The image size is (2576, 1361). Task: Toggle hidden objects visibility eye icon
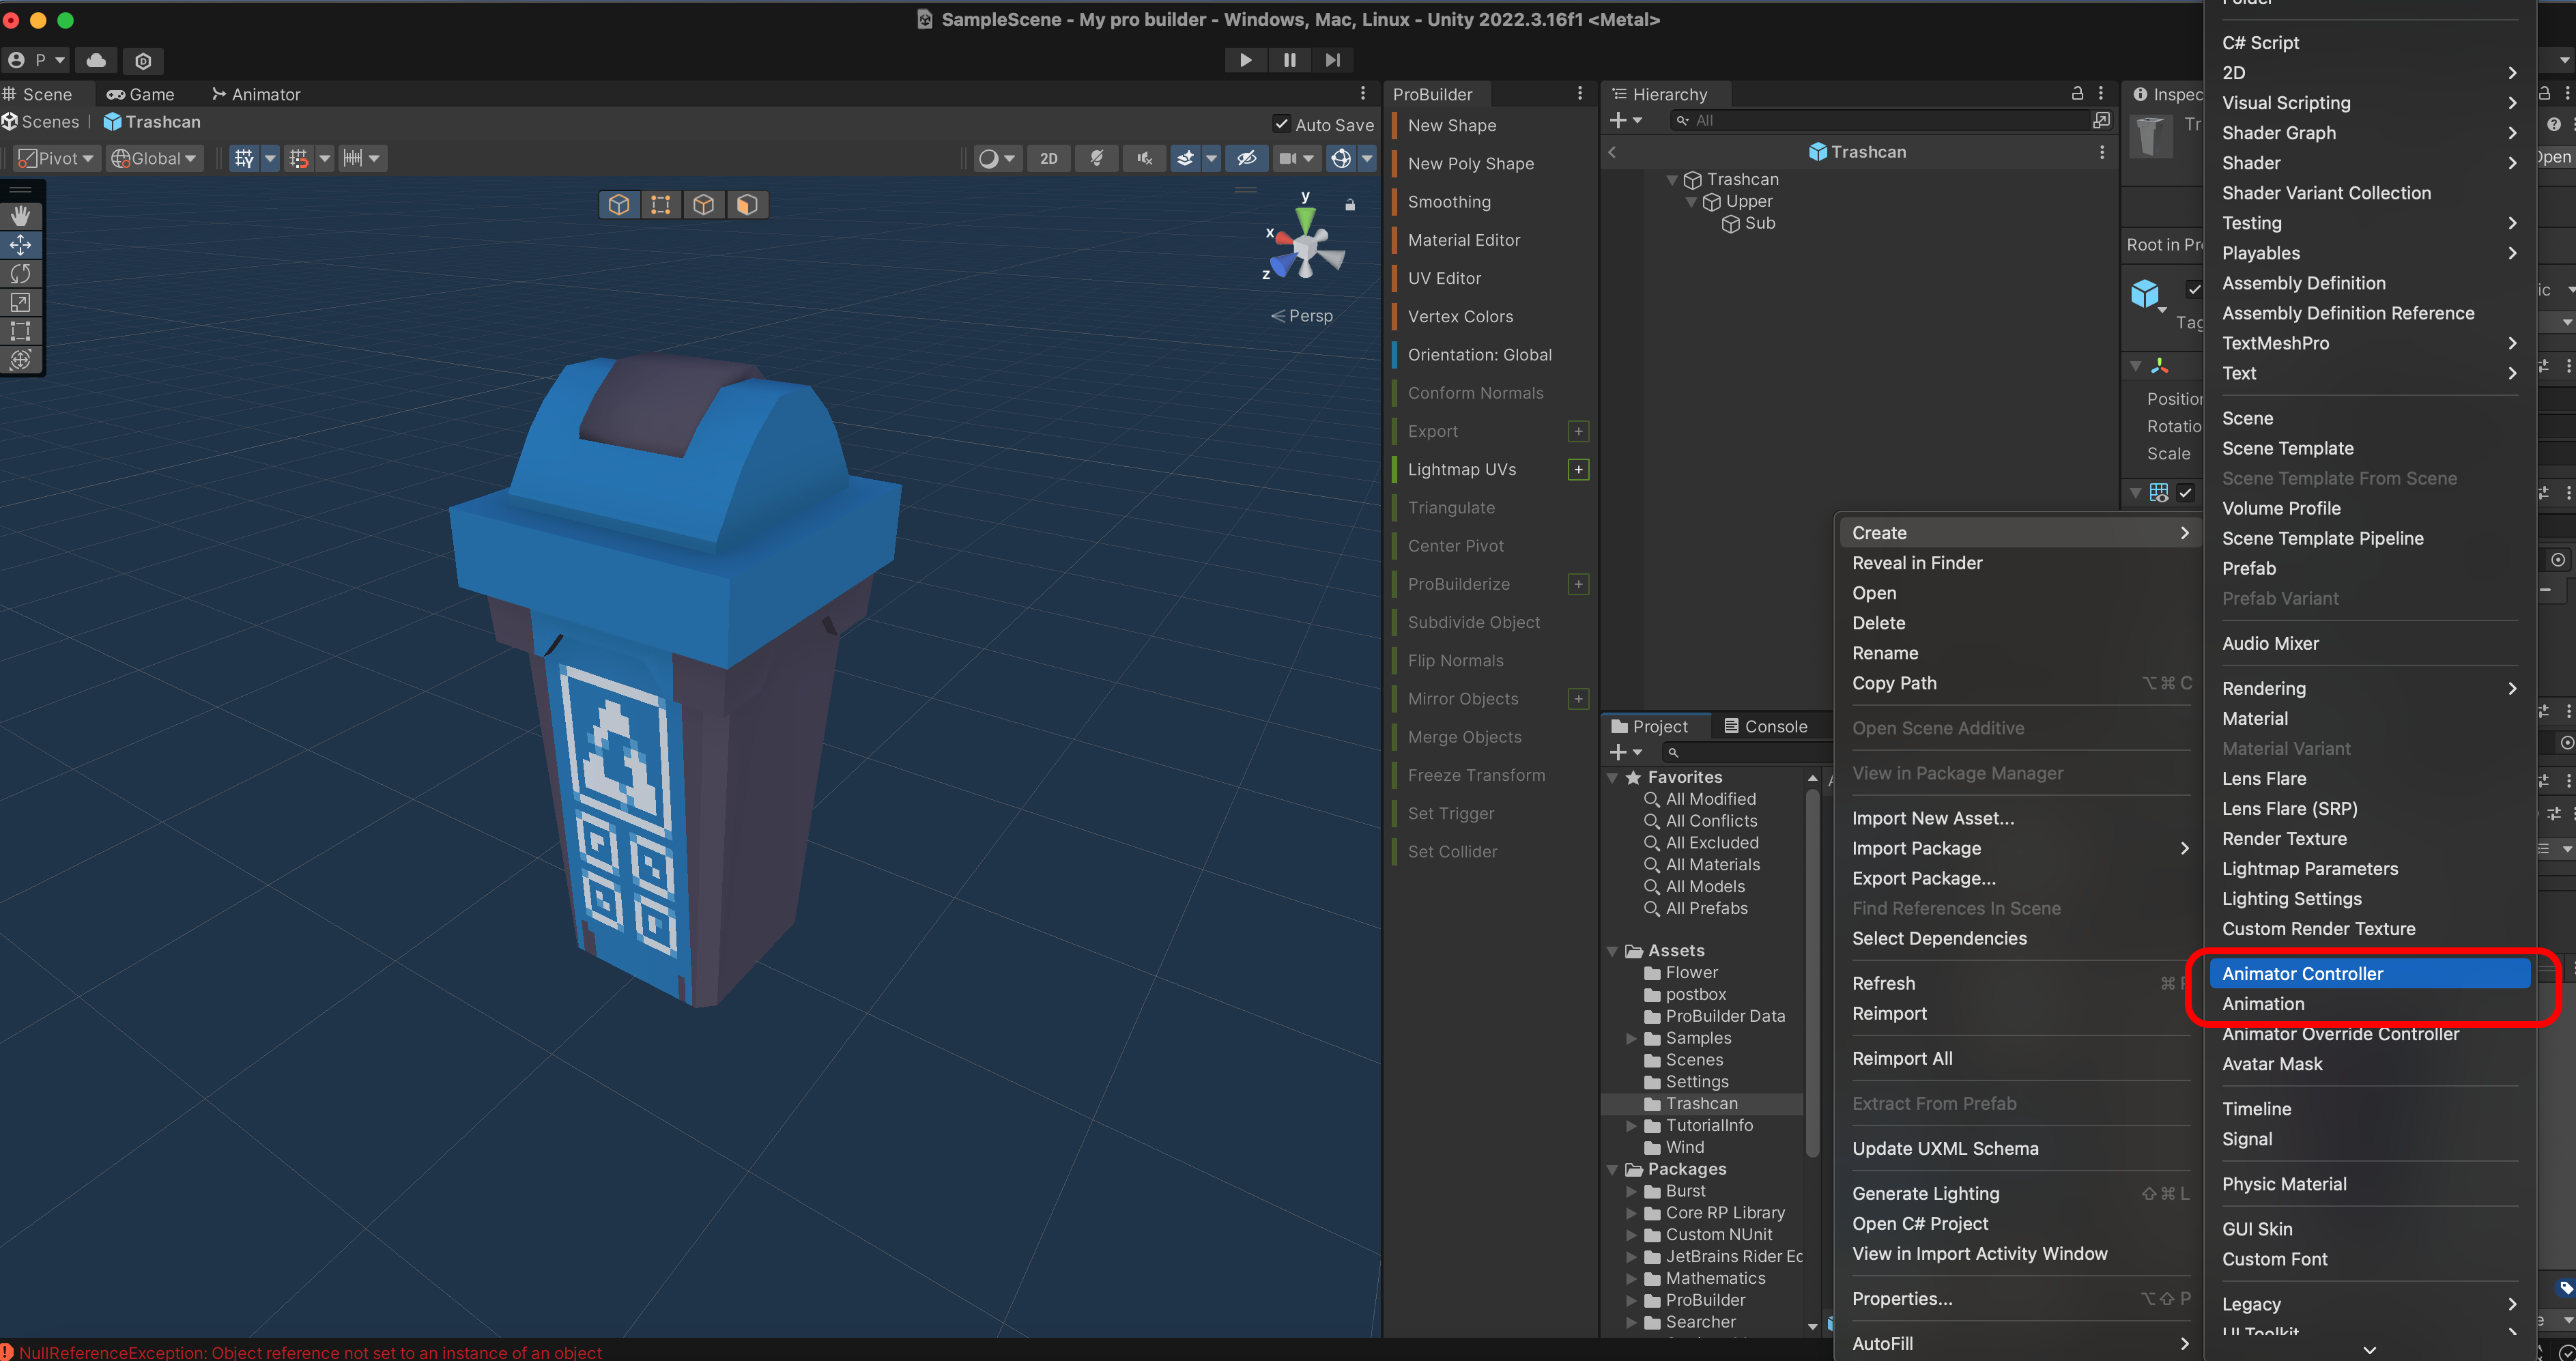click(1246, 158)
